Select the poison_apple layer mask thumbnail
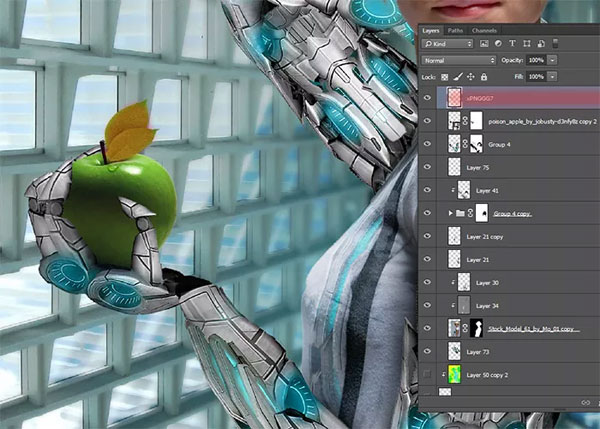The image size is (600, 429). tap(476, 121)
